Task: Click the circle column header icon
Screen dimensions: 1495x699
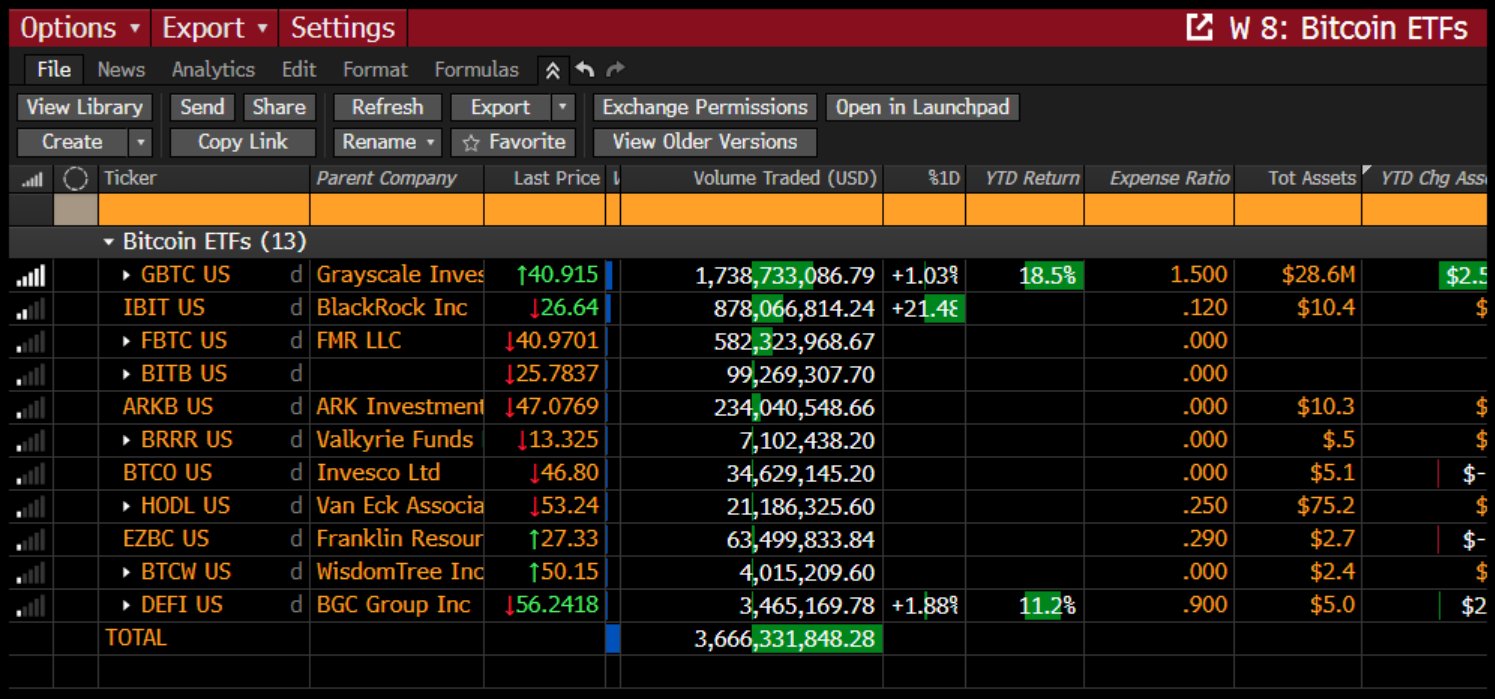Action: [x=75, y=179]
